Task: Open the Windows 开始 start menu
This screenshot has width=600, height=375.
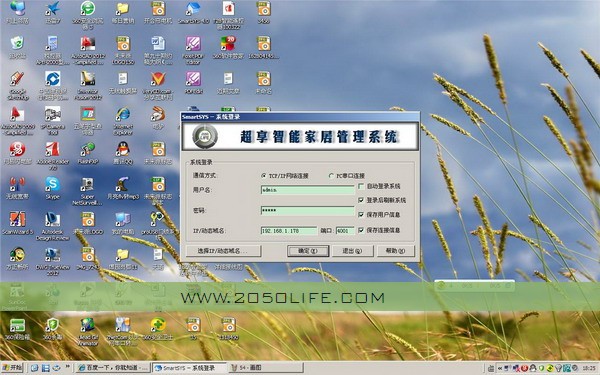Action: click(13, 368)
